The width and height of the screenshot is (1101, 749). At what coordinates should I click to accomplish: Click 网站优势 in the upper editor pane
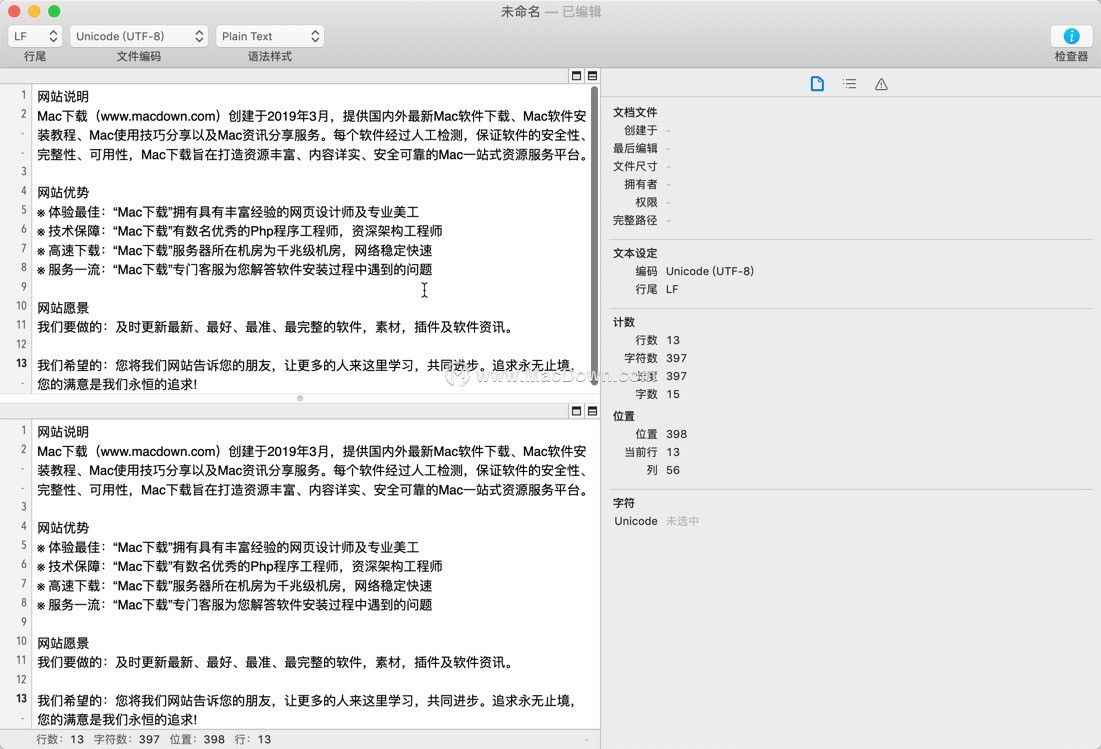63,192
